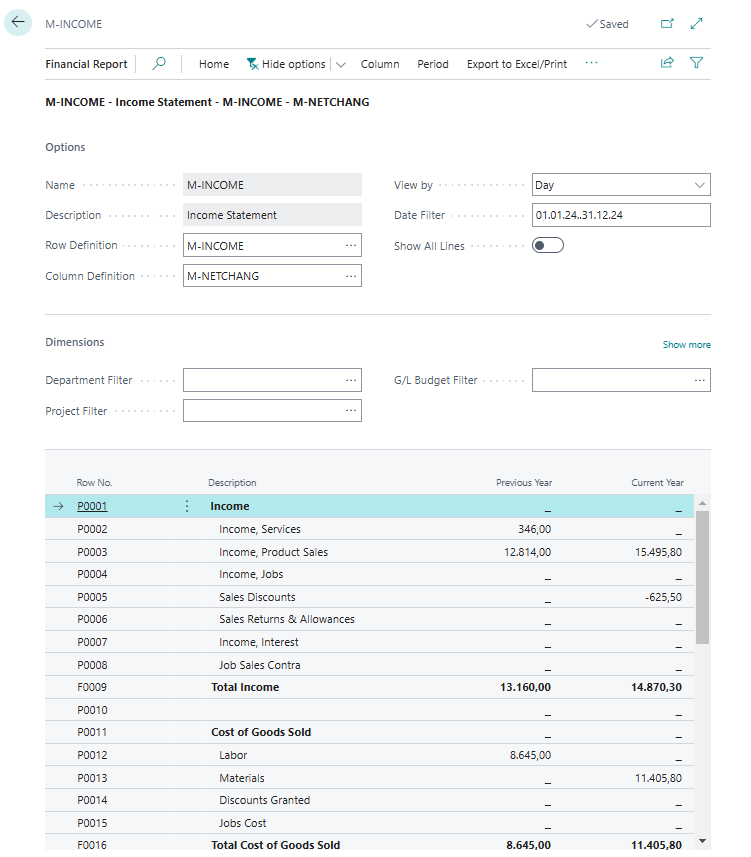Select the Discounts Granted row
This screenshot has width=751, height=857.
coord(369,800)
